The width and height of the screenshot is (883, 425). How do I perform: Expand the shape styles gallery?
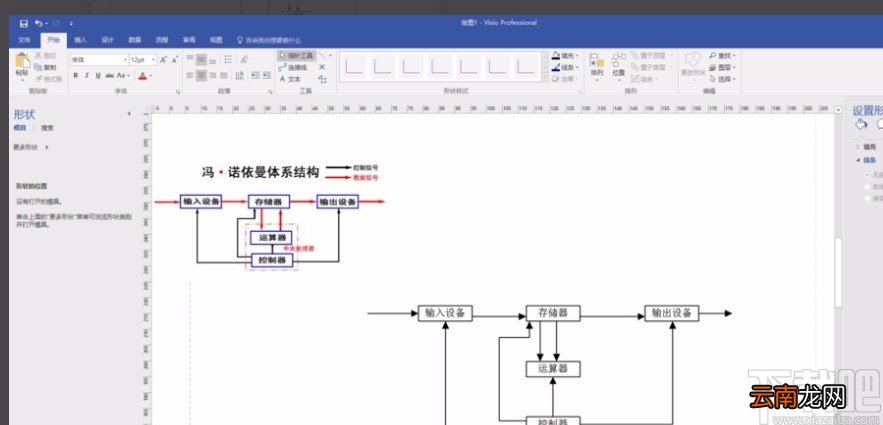pyautogui.click(x=545, y=79)
